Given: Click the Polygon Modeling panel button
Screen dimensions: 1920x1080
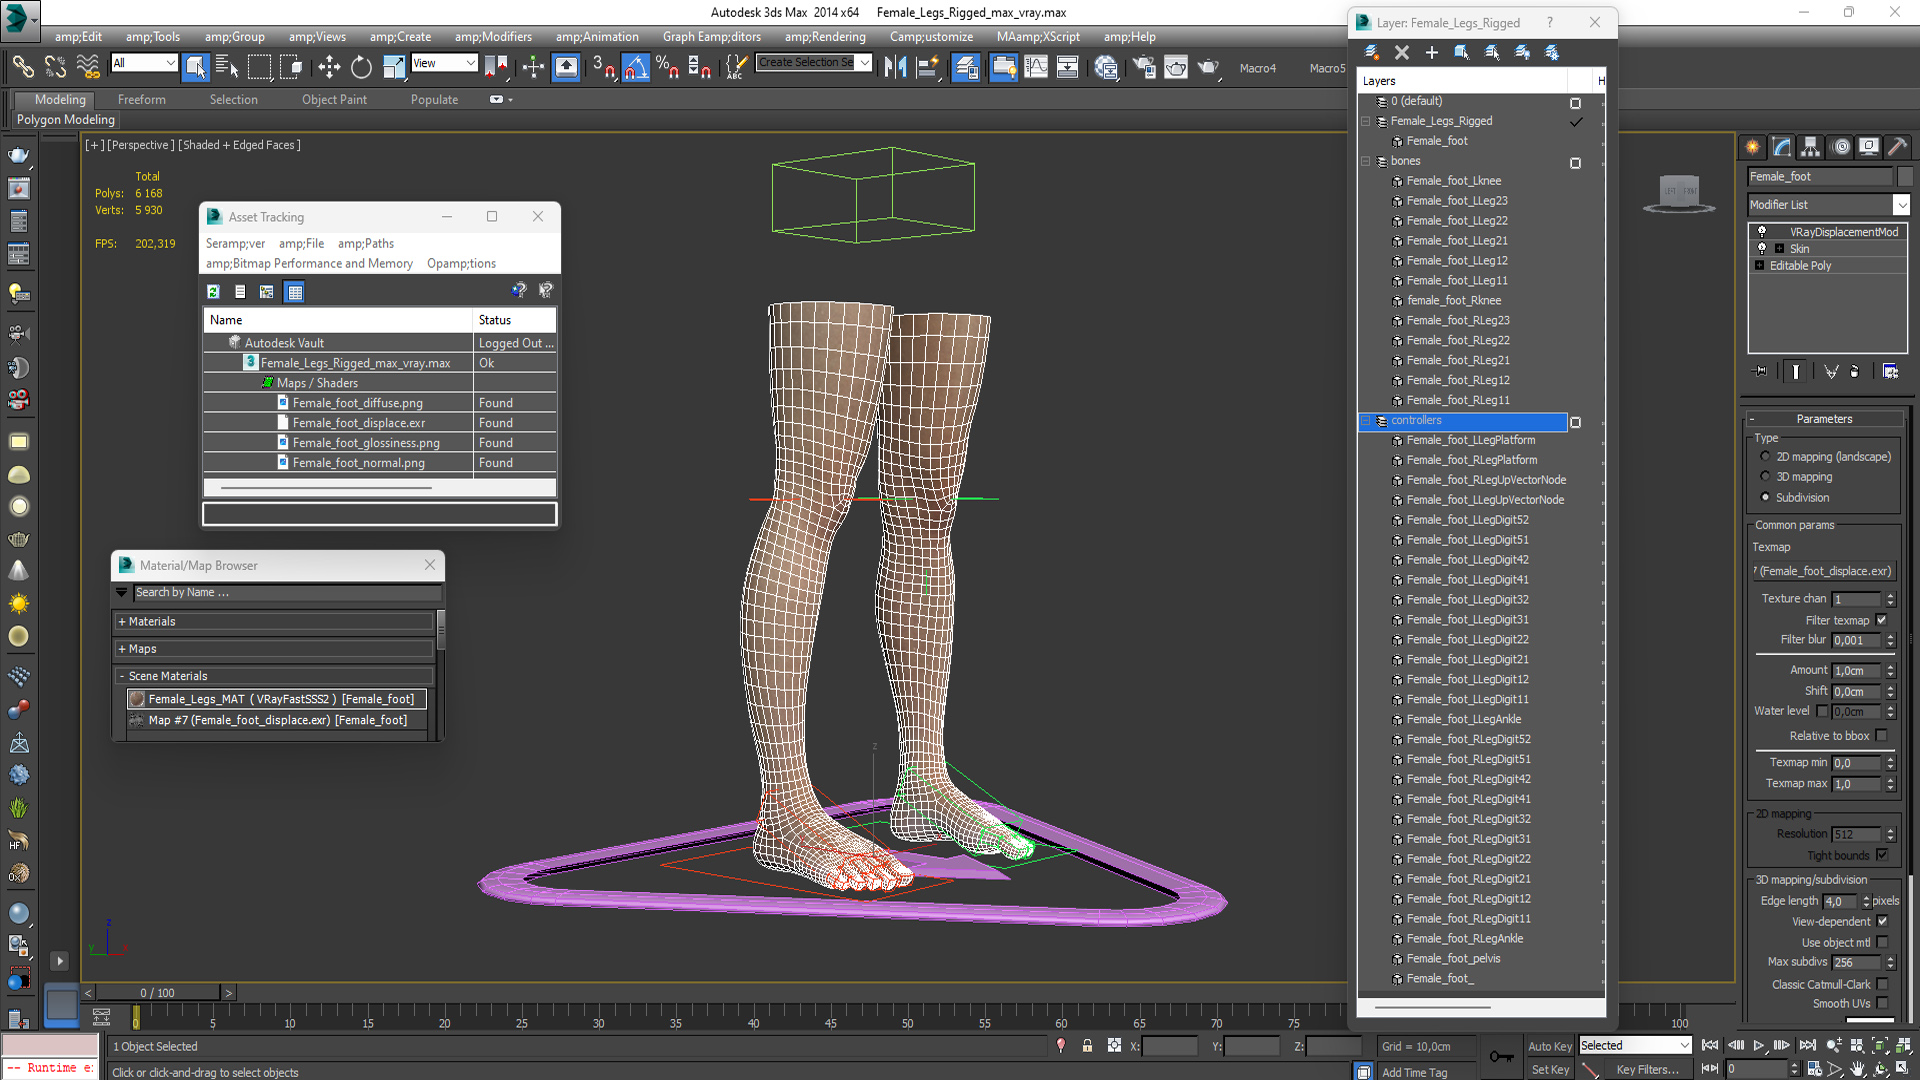Looking at the screenshot, I should 66,120.
